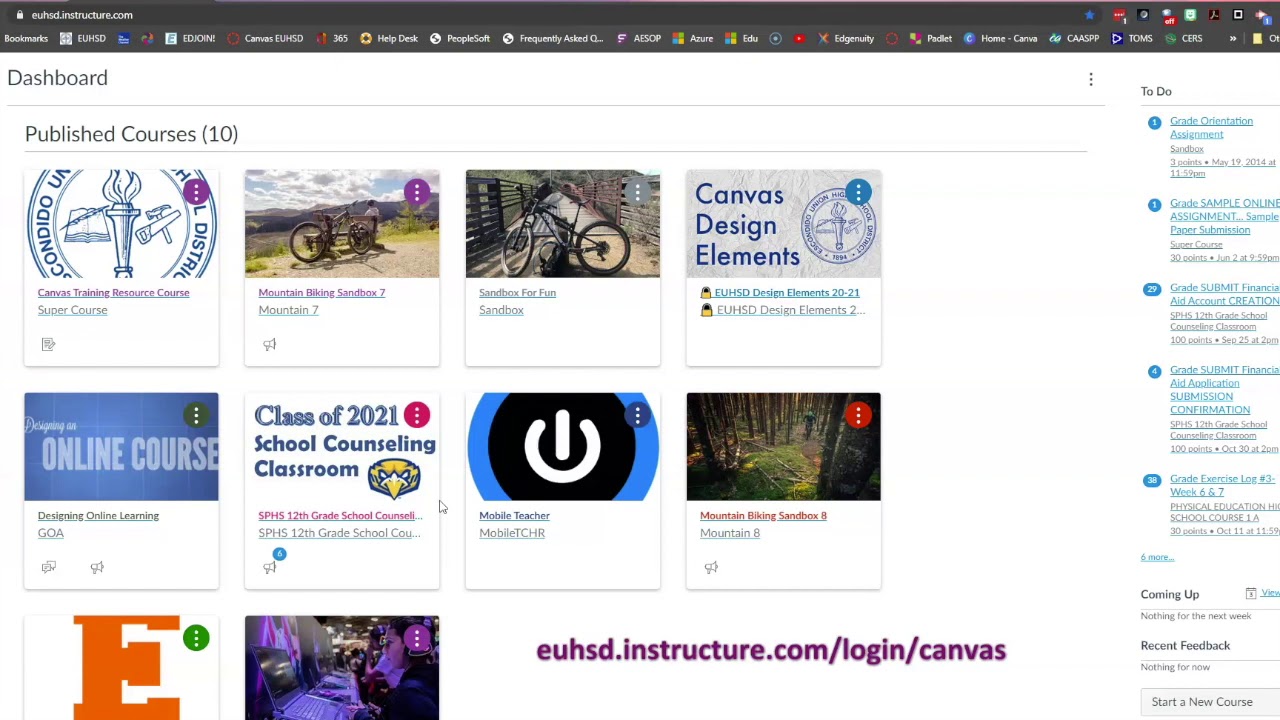Screen dimensions: 1280x720
Task: Open Sandbox For Fun course link
Action: (517, 293)
